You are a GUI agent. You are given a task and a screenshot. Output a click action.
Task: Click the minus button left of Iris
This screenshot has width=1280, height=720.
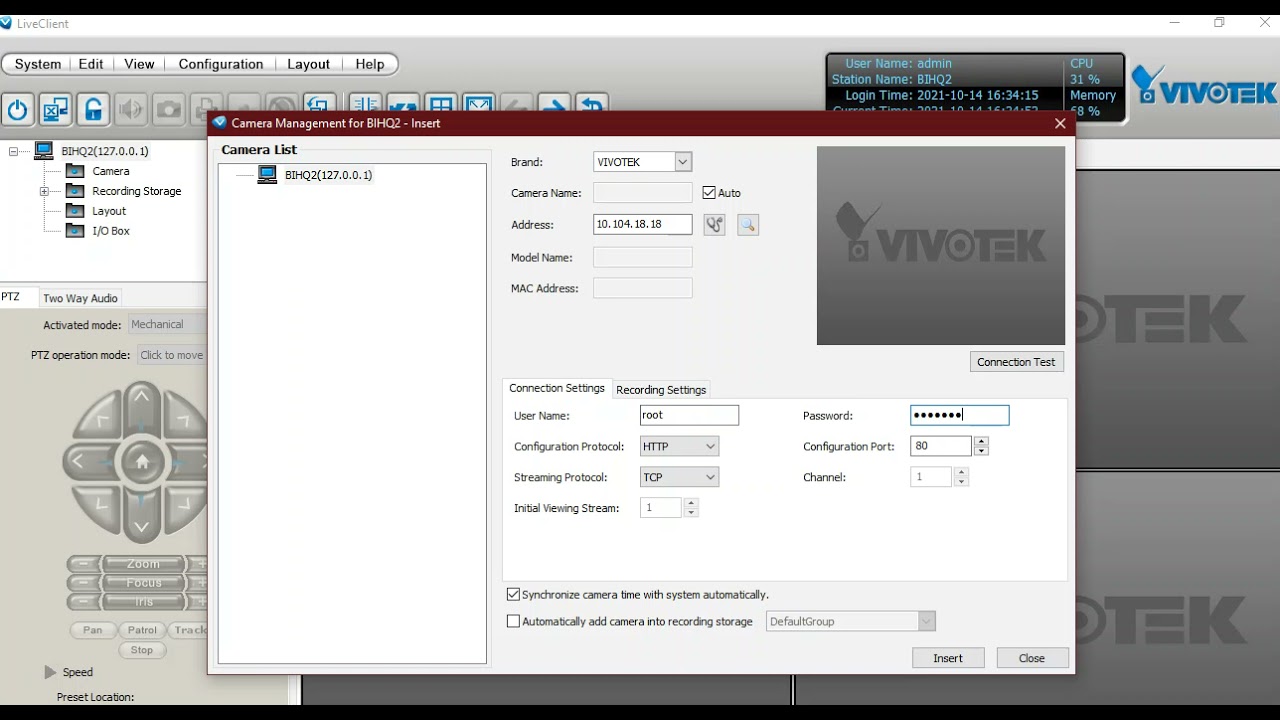click(84, 602)
